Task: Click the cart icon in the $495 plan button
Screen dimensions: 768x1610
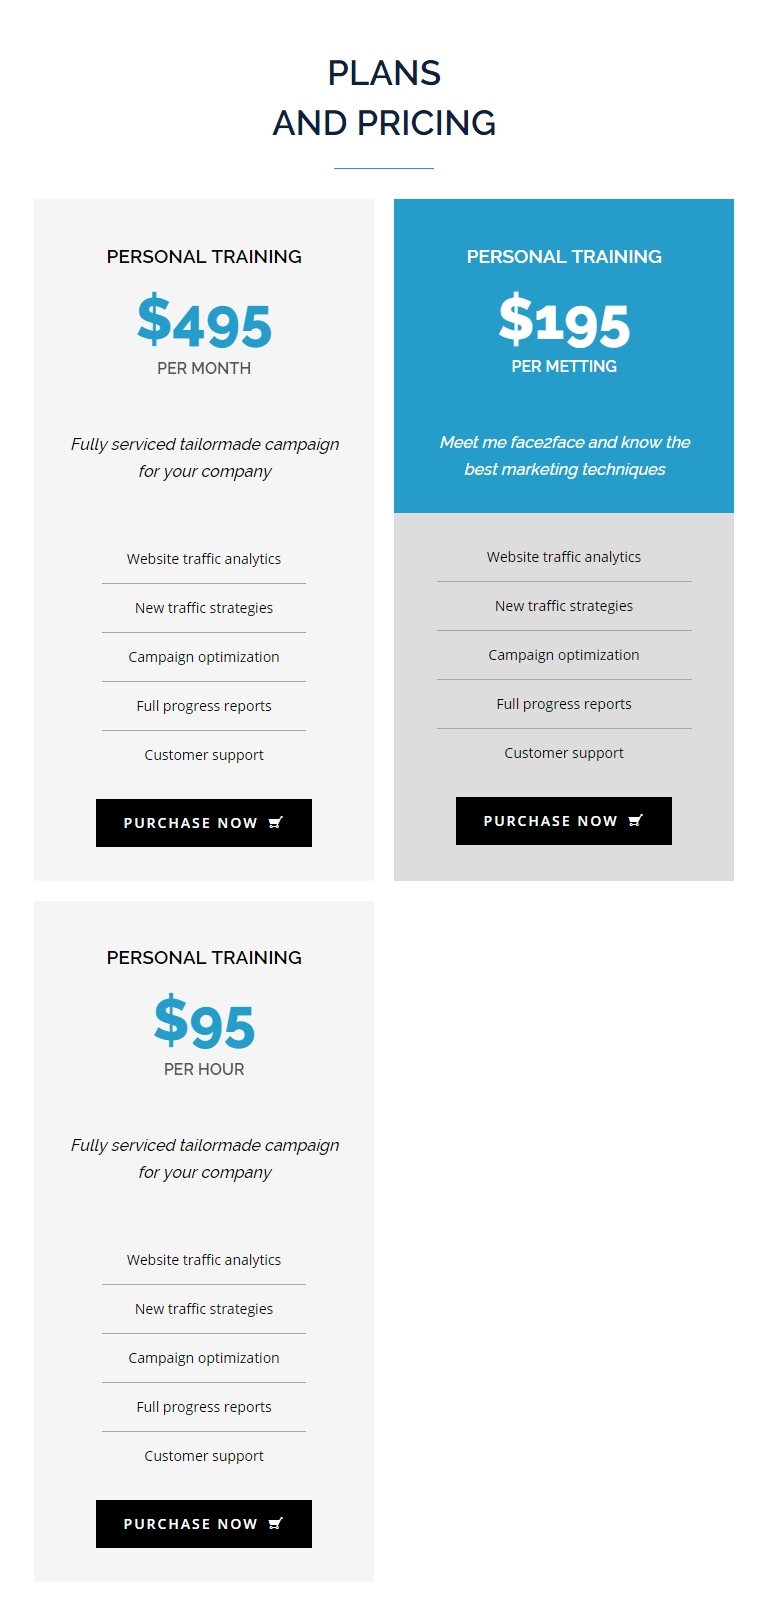Action: 276,823
